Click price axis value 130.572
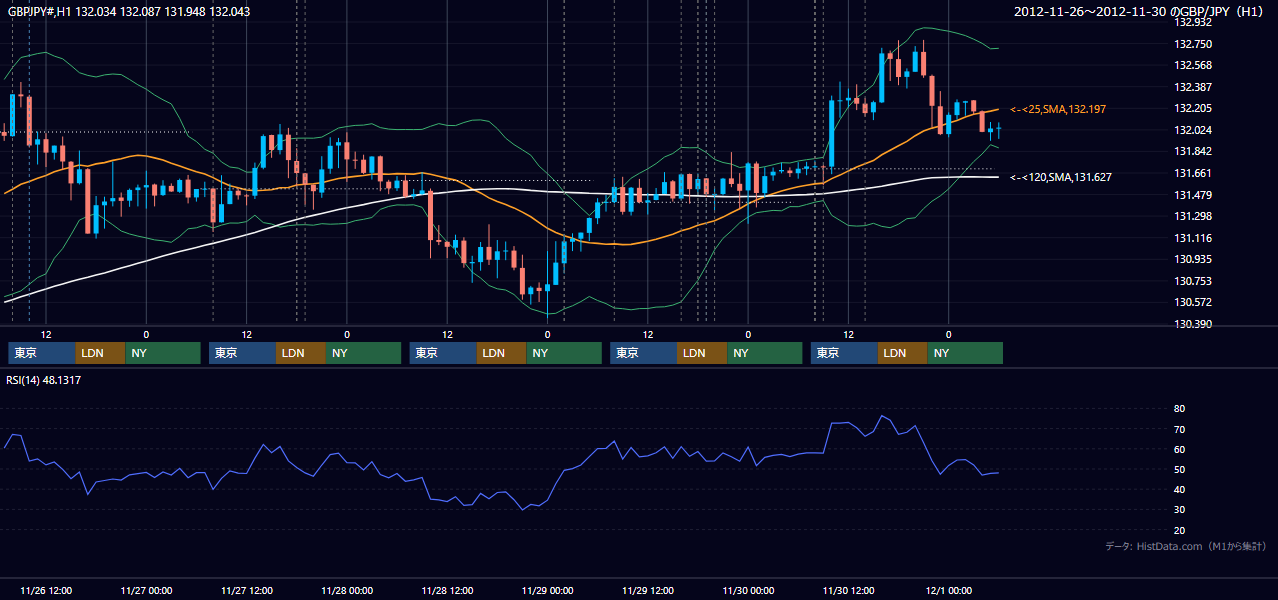Screen dimensions: 1278x600 click(x=1193, y=302)
